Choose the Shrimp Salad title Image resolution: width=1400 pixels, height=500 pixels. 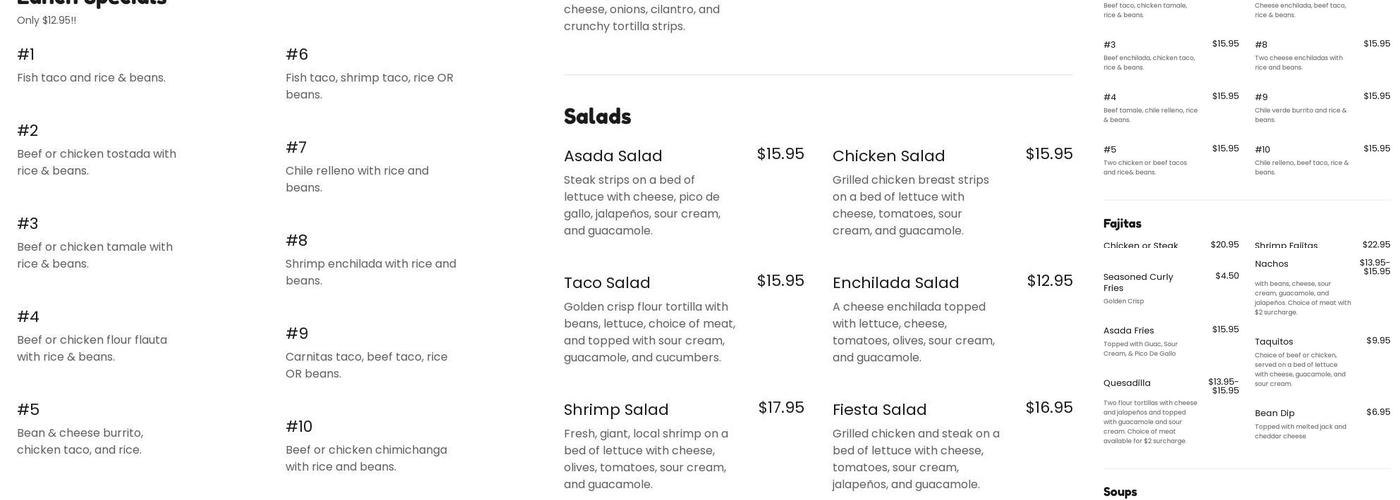[x=616, y=410]
